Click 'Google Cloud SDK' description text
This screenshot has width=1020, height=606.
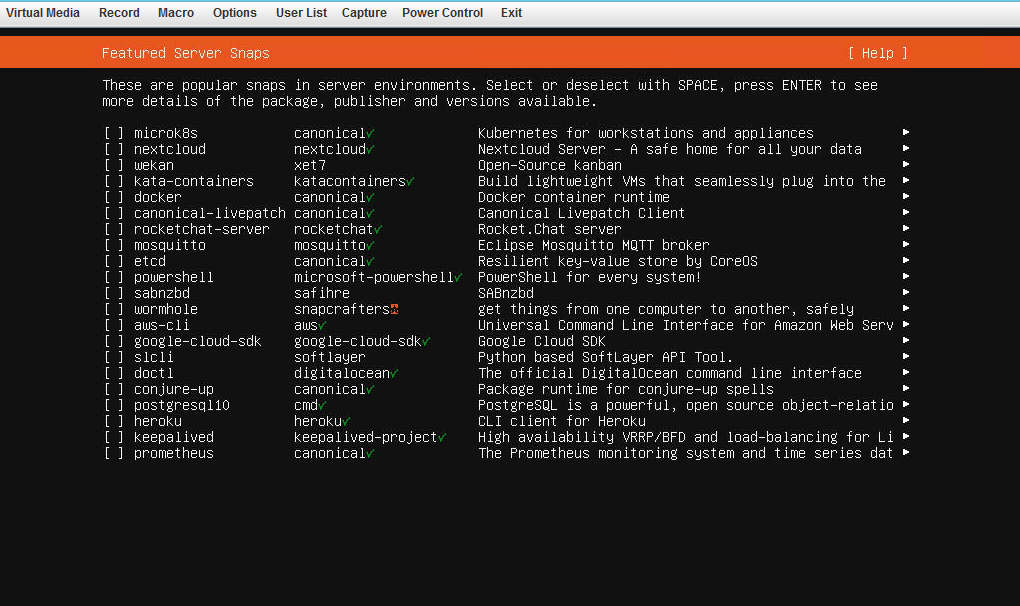pos(541,341)
